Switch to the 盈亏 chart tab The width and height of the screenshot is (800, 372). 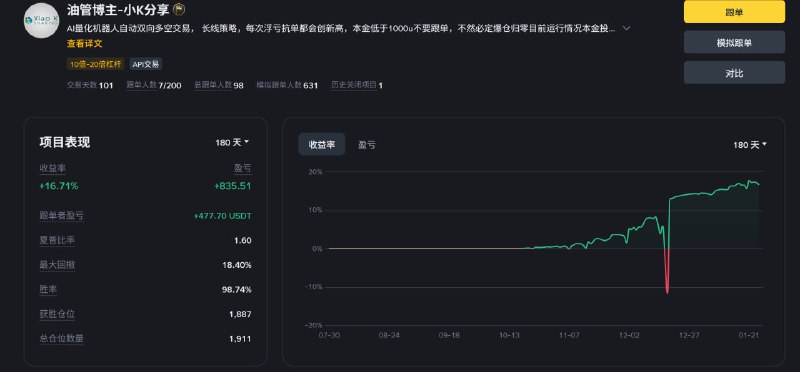pyautogui.click(x=366, y=145)
